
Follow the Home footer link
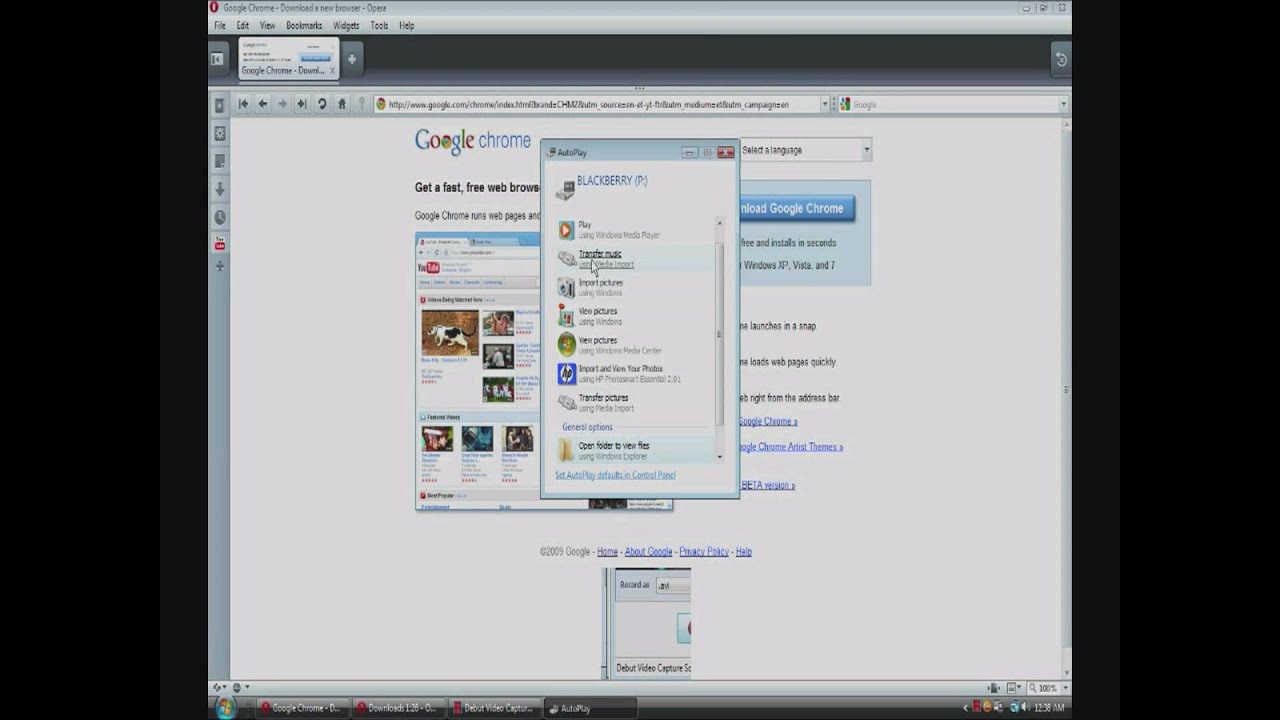point(607,551)
